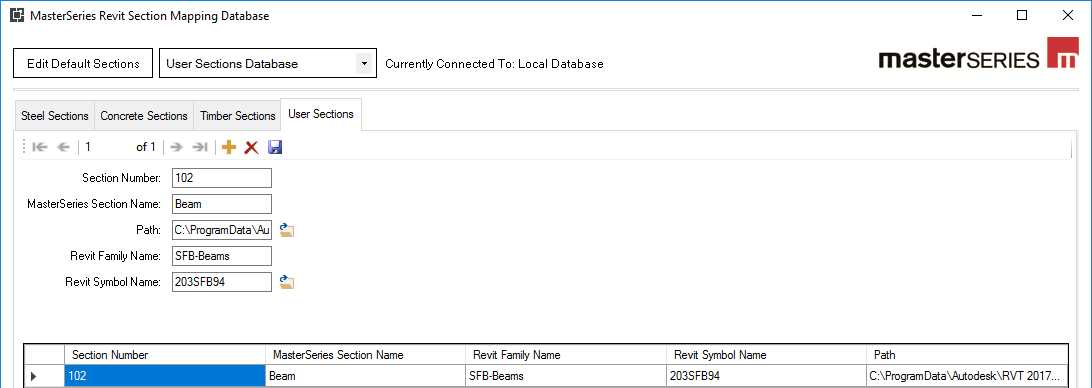Select the SFB-Beams cell in grid
The height and width of the screenshot is (388, 1092).
566,376
